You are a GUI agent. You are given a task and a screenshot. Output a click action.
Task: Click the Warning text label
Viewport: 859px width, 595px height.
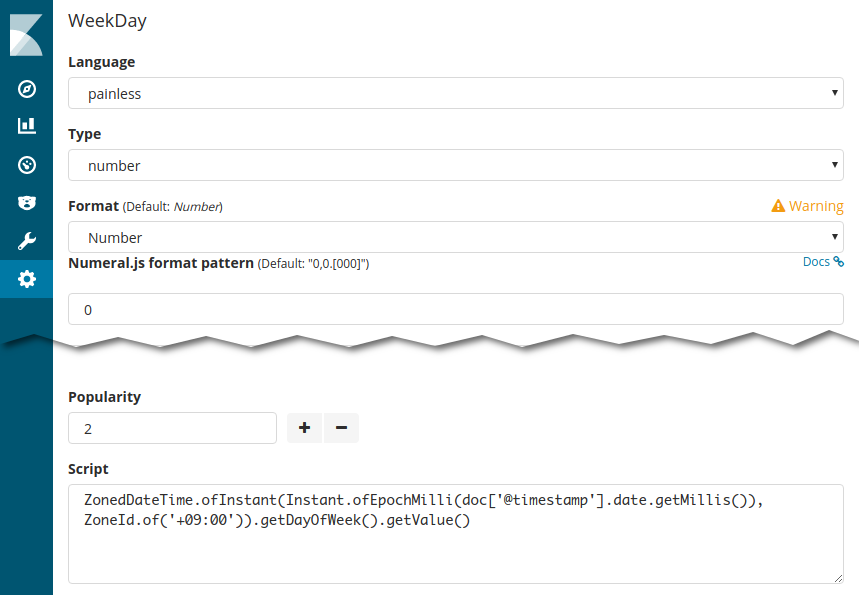click(816, 206)
